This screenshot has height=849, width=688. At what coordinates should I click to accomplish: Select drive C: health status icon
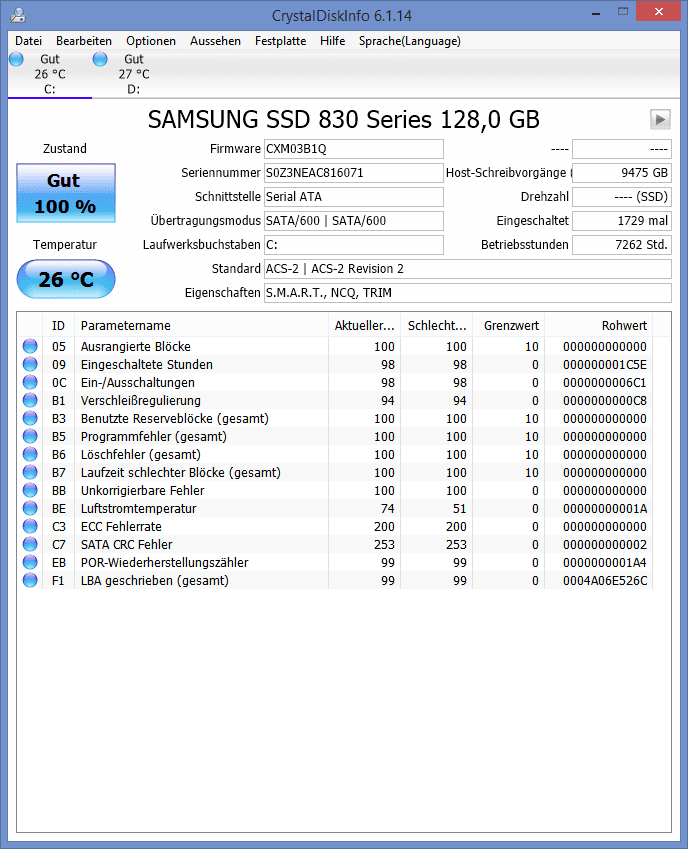pyautogui.click(x=16, y=58)
